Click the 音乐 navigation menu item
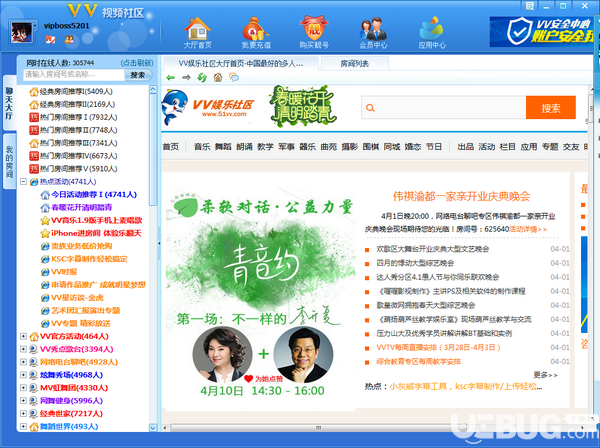This screenshot has height=448, width=600. [202, 147]
